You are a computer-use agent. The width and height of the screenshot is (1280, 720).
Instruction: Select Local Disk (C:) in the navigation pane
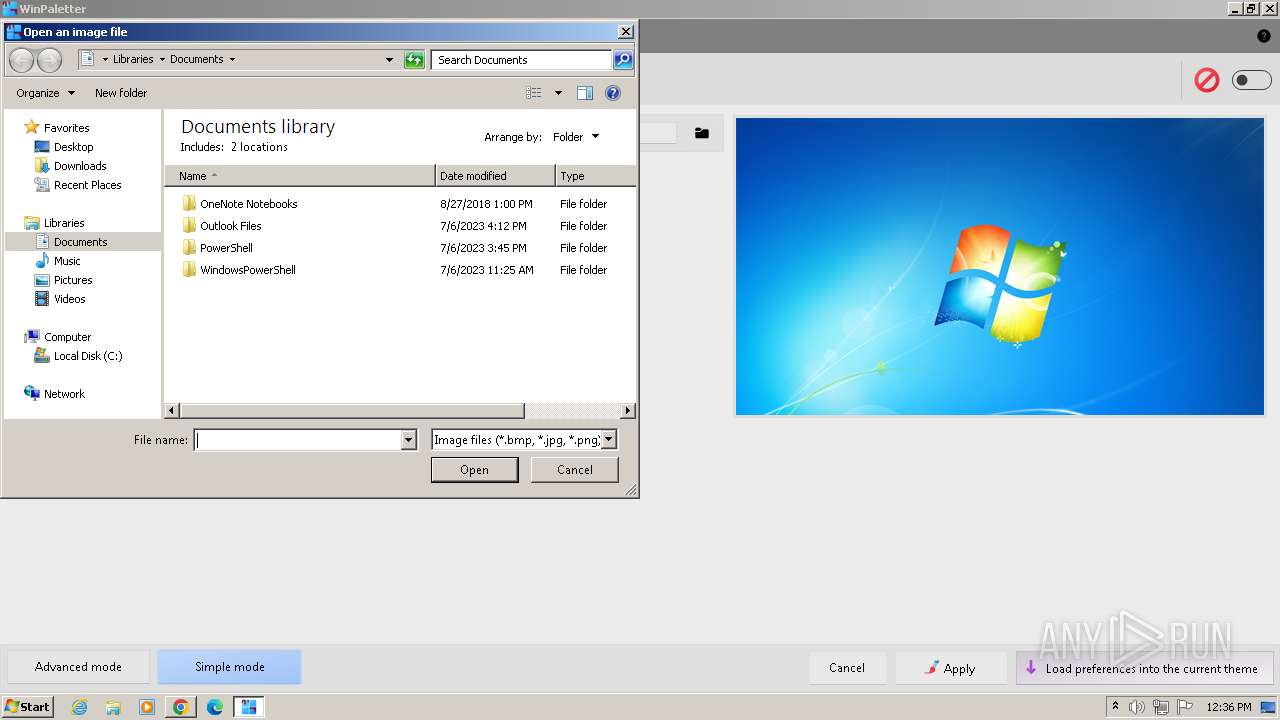point(88,356)
